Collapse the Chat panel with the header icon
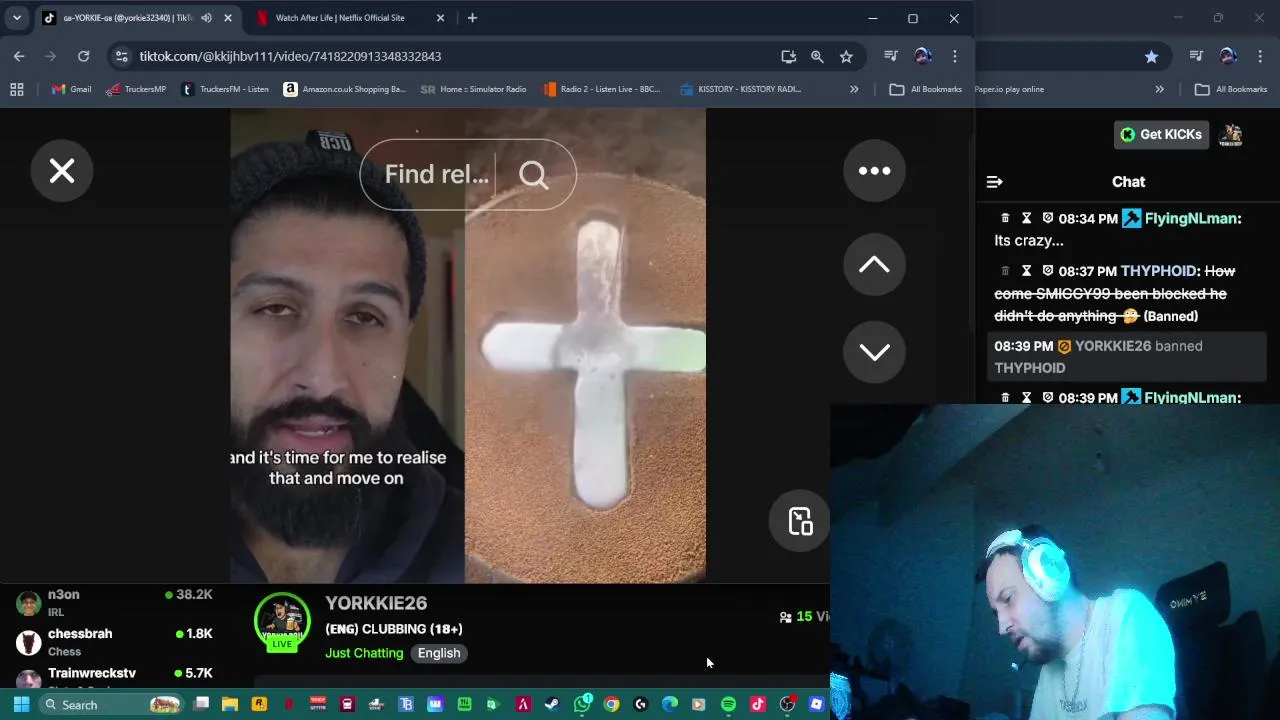 (994, 182)
